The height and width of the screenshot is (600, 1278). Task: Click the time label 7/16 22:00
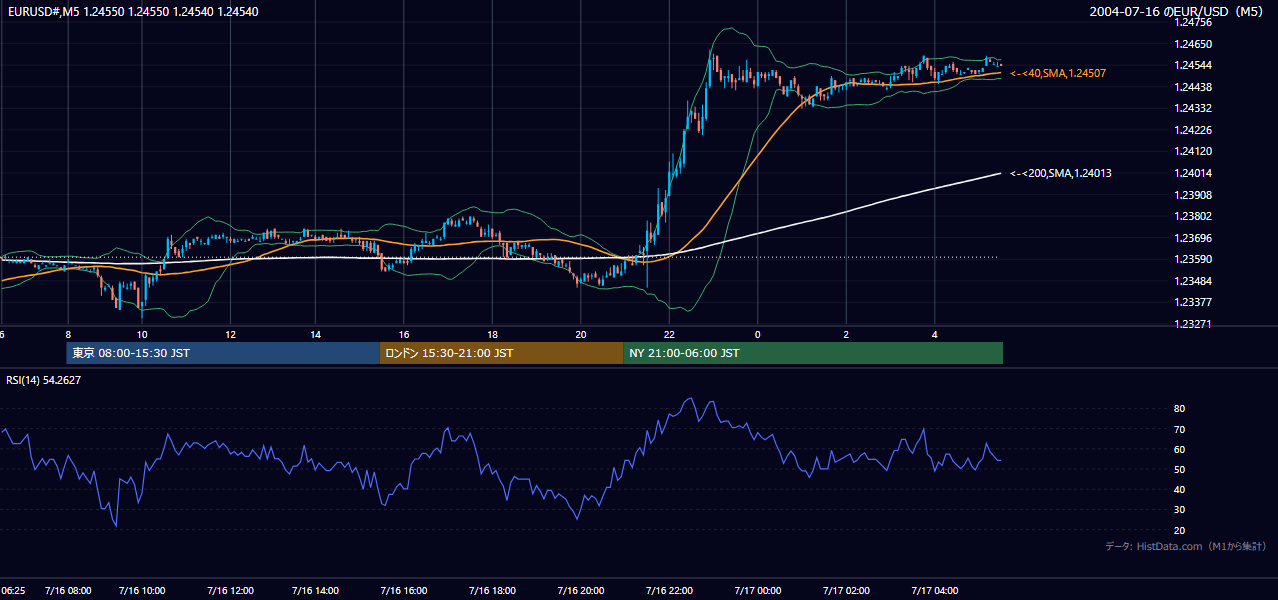tap(669, 591)
